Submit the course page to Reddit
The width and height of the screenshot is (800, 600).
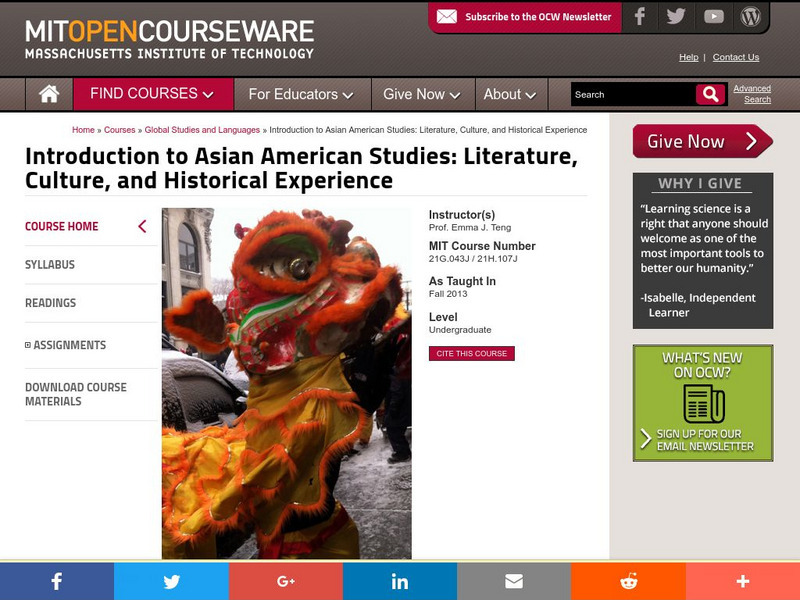(x=628, y=580)
